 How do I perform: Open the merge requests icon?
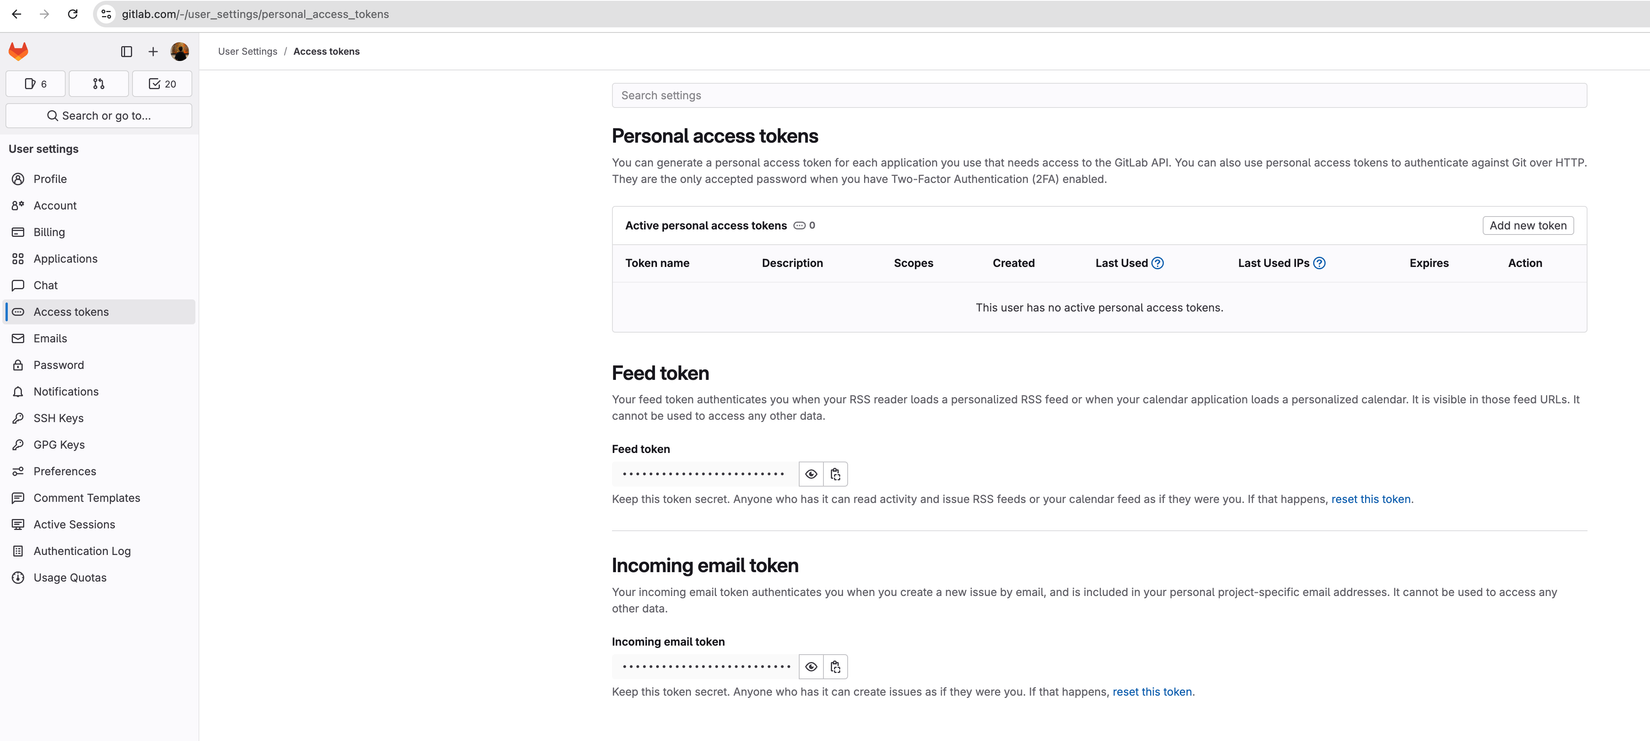pyautogui.click(x=98, y=84)
